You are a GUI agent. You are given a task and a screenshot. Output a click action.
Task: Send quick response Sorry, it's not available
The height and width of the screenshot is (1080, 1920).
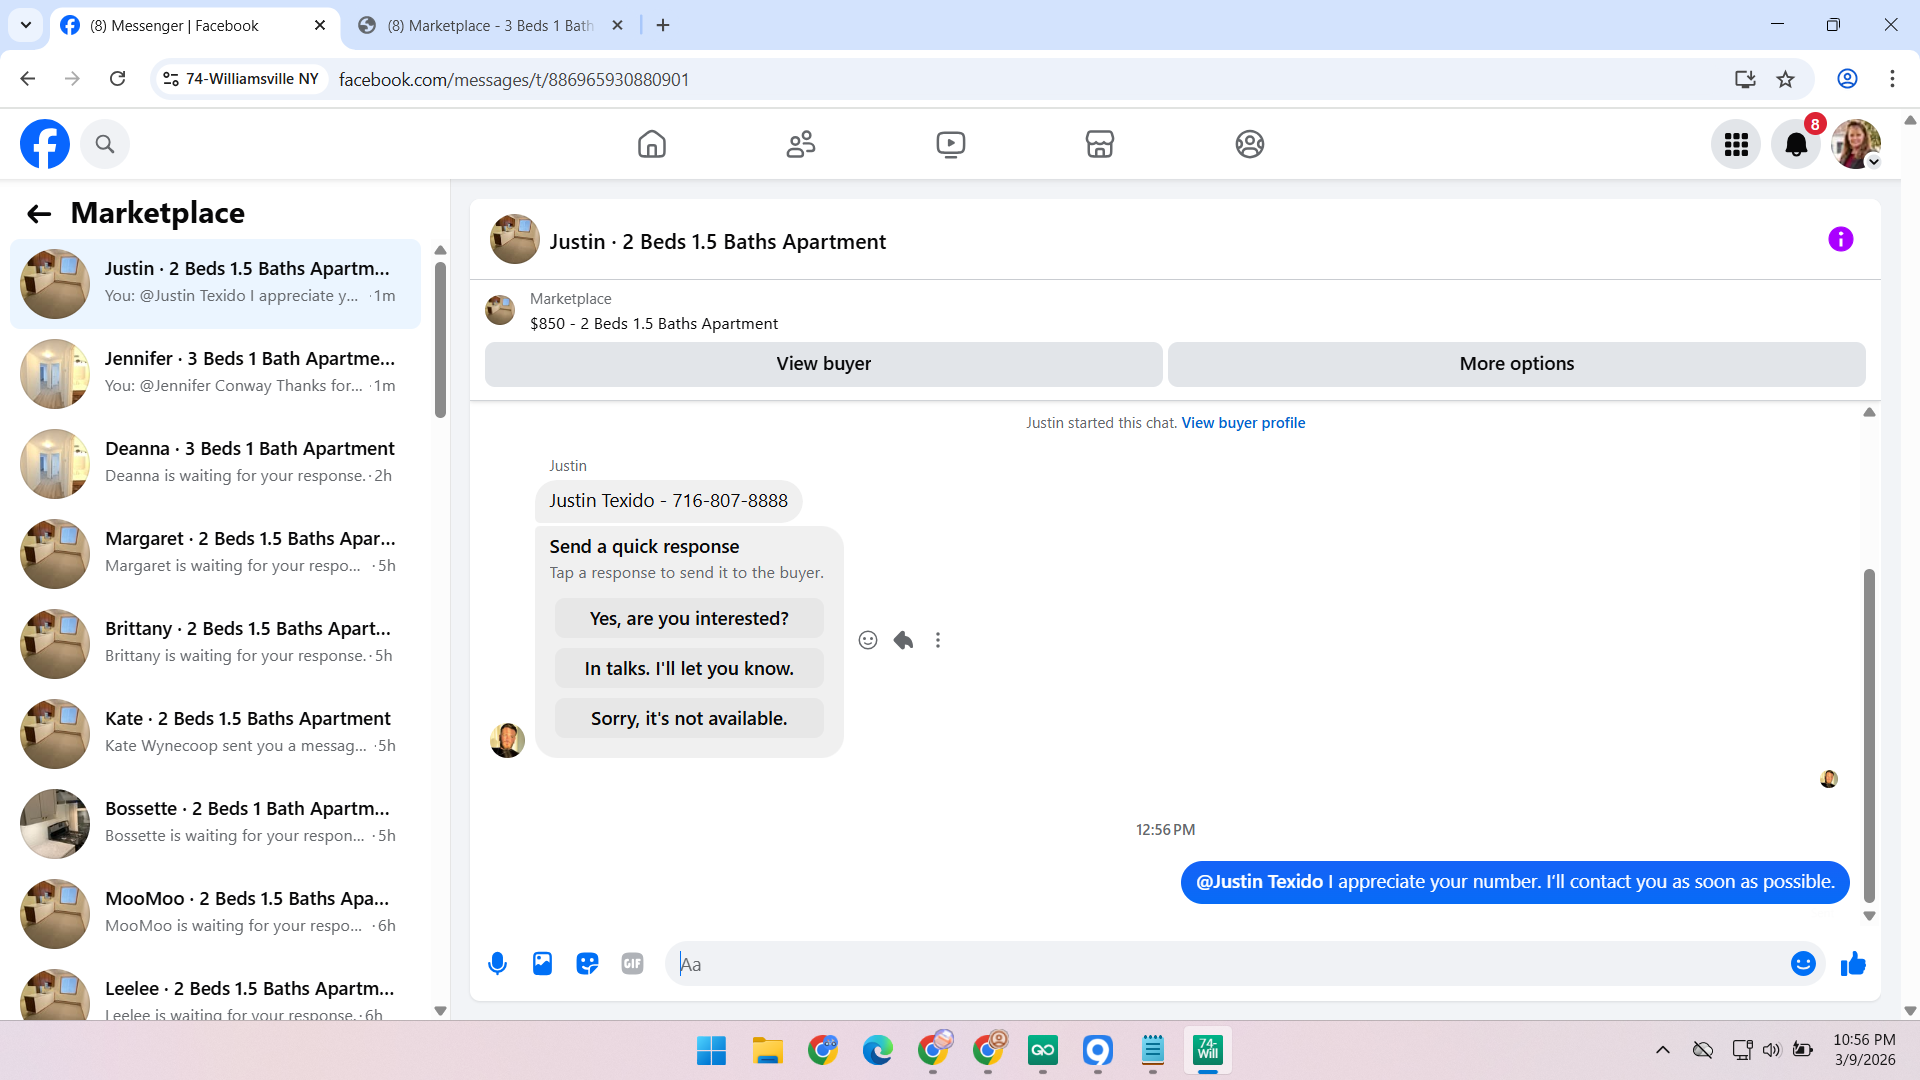(689, 719)
